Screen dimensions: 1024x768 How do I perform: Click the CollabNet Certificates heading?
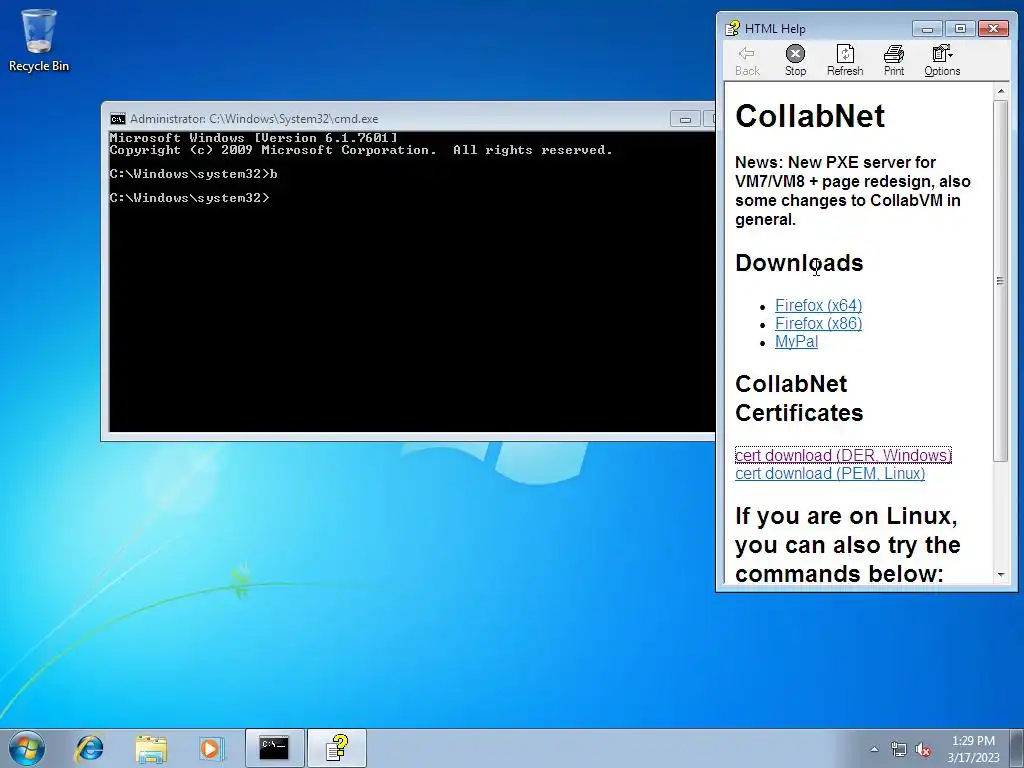click(x=799, y=398)
